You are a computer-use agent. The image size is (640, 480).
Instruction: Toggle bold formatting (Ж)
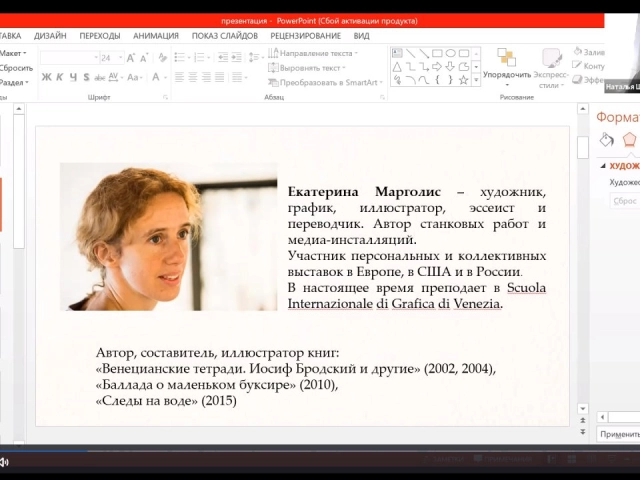pos(46,77)
